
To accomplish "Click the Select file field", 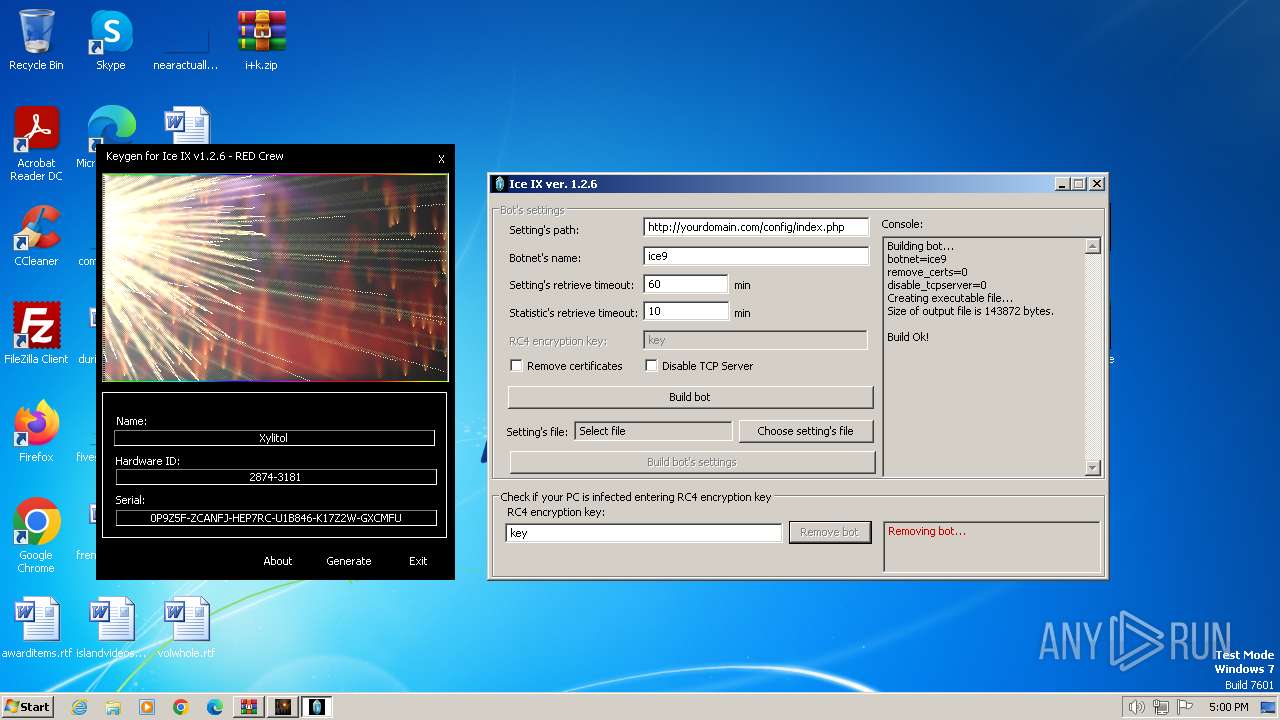I will [653, 431].
